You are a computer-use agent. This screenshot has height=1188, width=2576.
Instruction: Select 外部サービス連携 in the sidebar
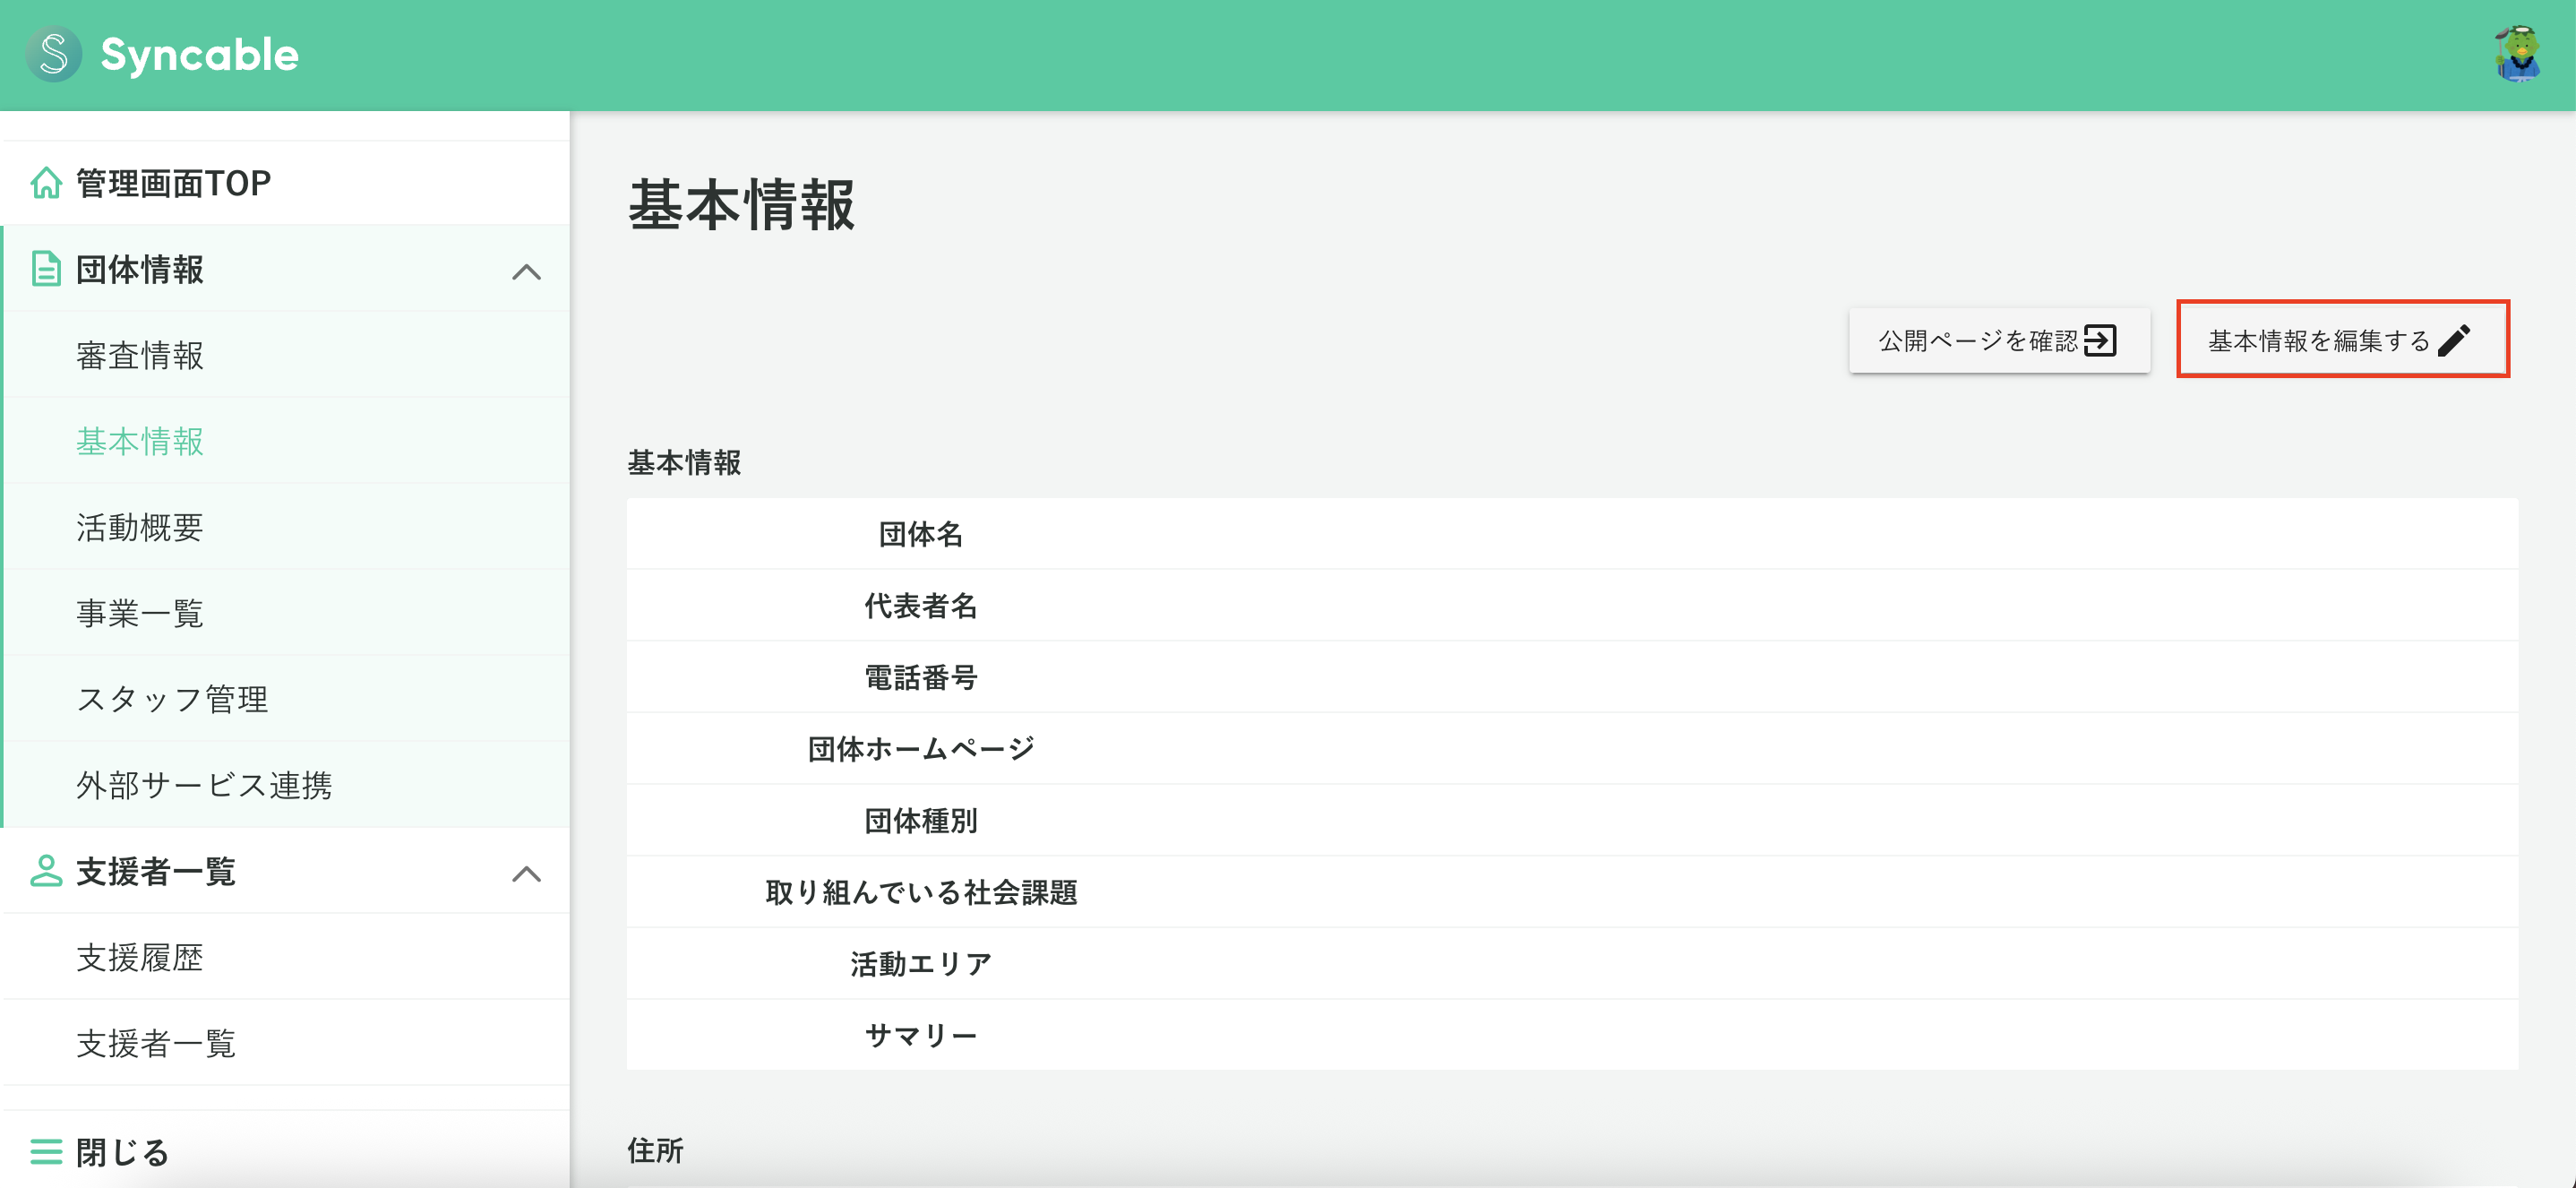205,785
